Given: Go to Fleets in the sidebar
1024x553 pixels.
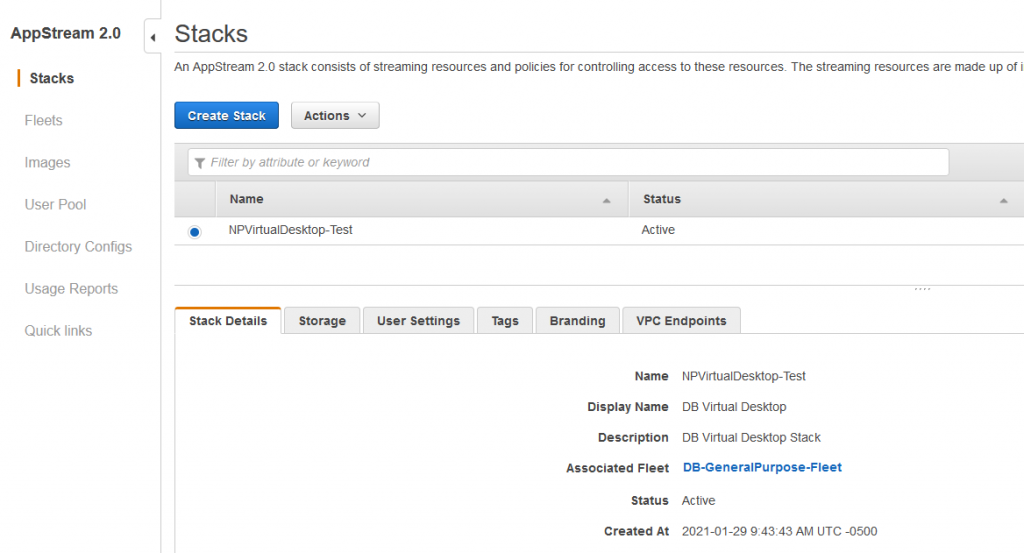Looking at the screenshot, I should [x=43, y=120].
